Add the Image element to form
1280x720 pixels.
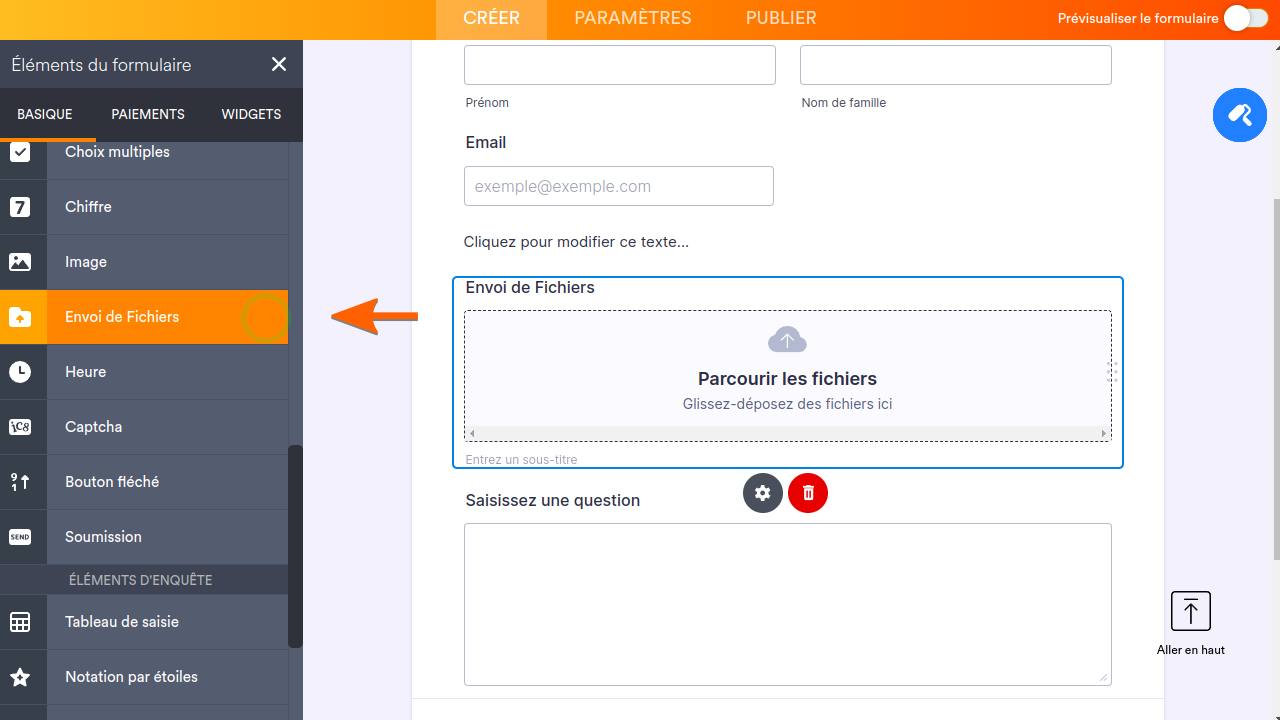point(144,262)
